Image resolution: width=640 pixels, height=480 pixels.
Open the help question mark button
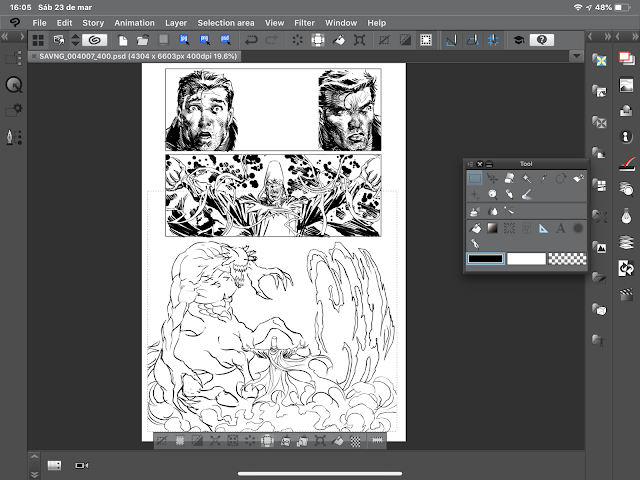pos(542,40)
